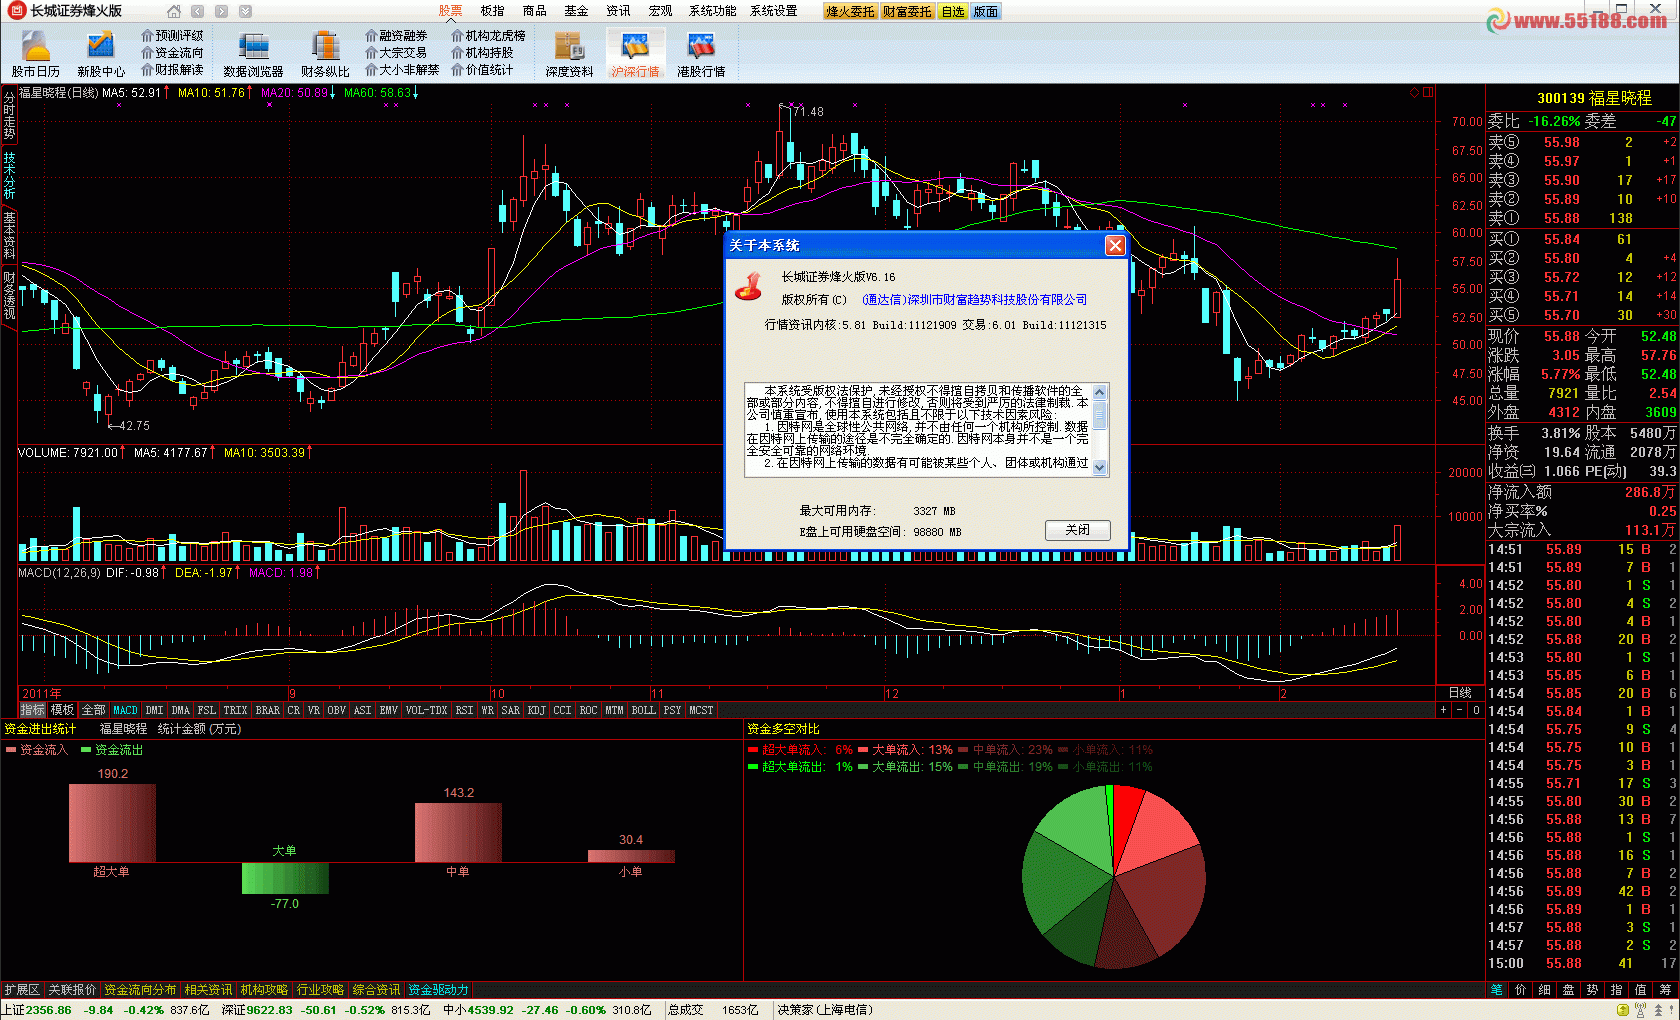The height and width of the screenshot is (1020, 1680).
Task: Open 股票 menu
Action: (450, 11)
